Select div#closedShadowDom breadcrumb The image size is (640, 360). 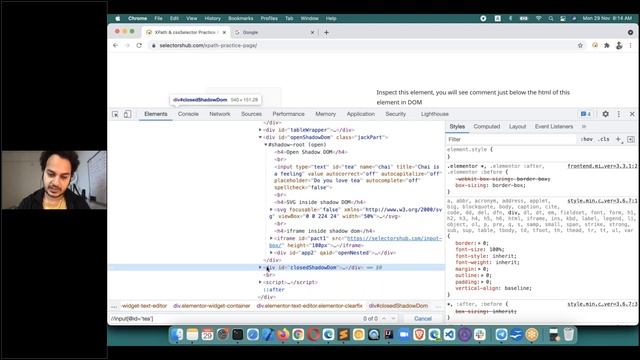[398, 306]
